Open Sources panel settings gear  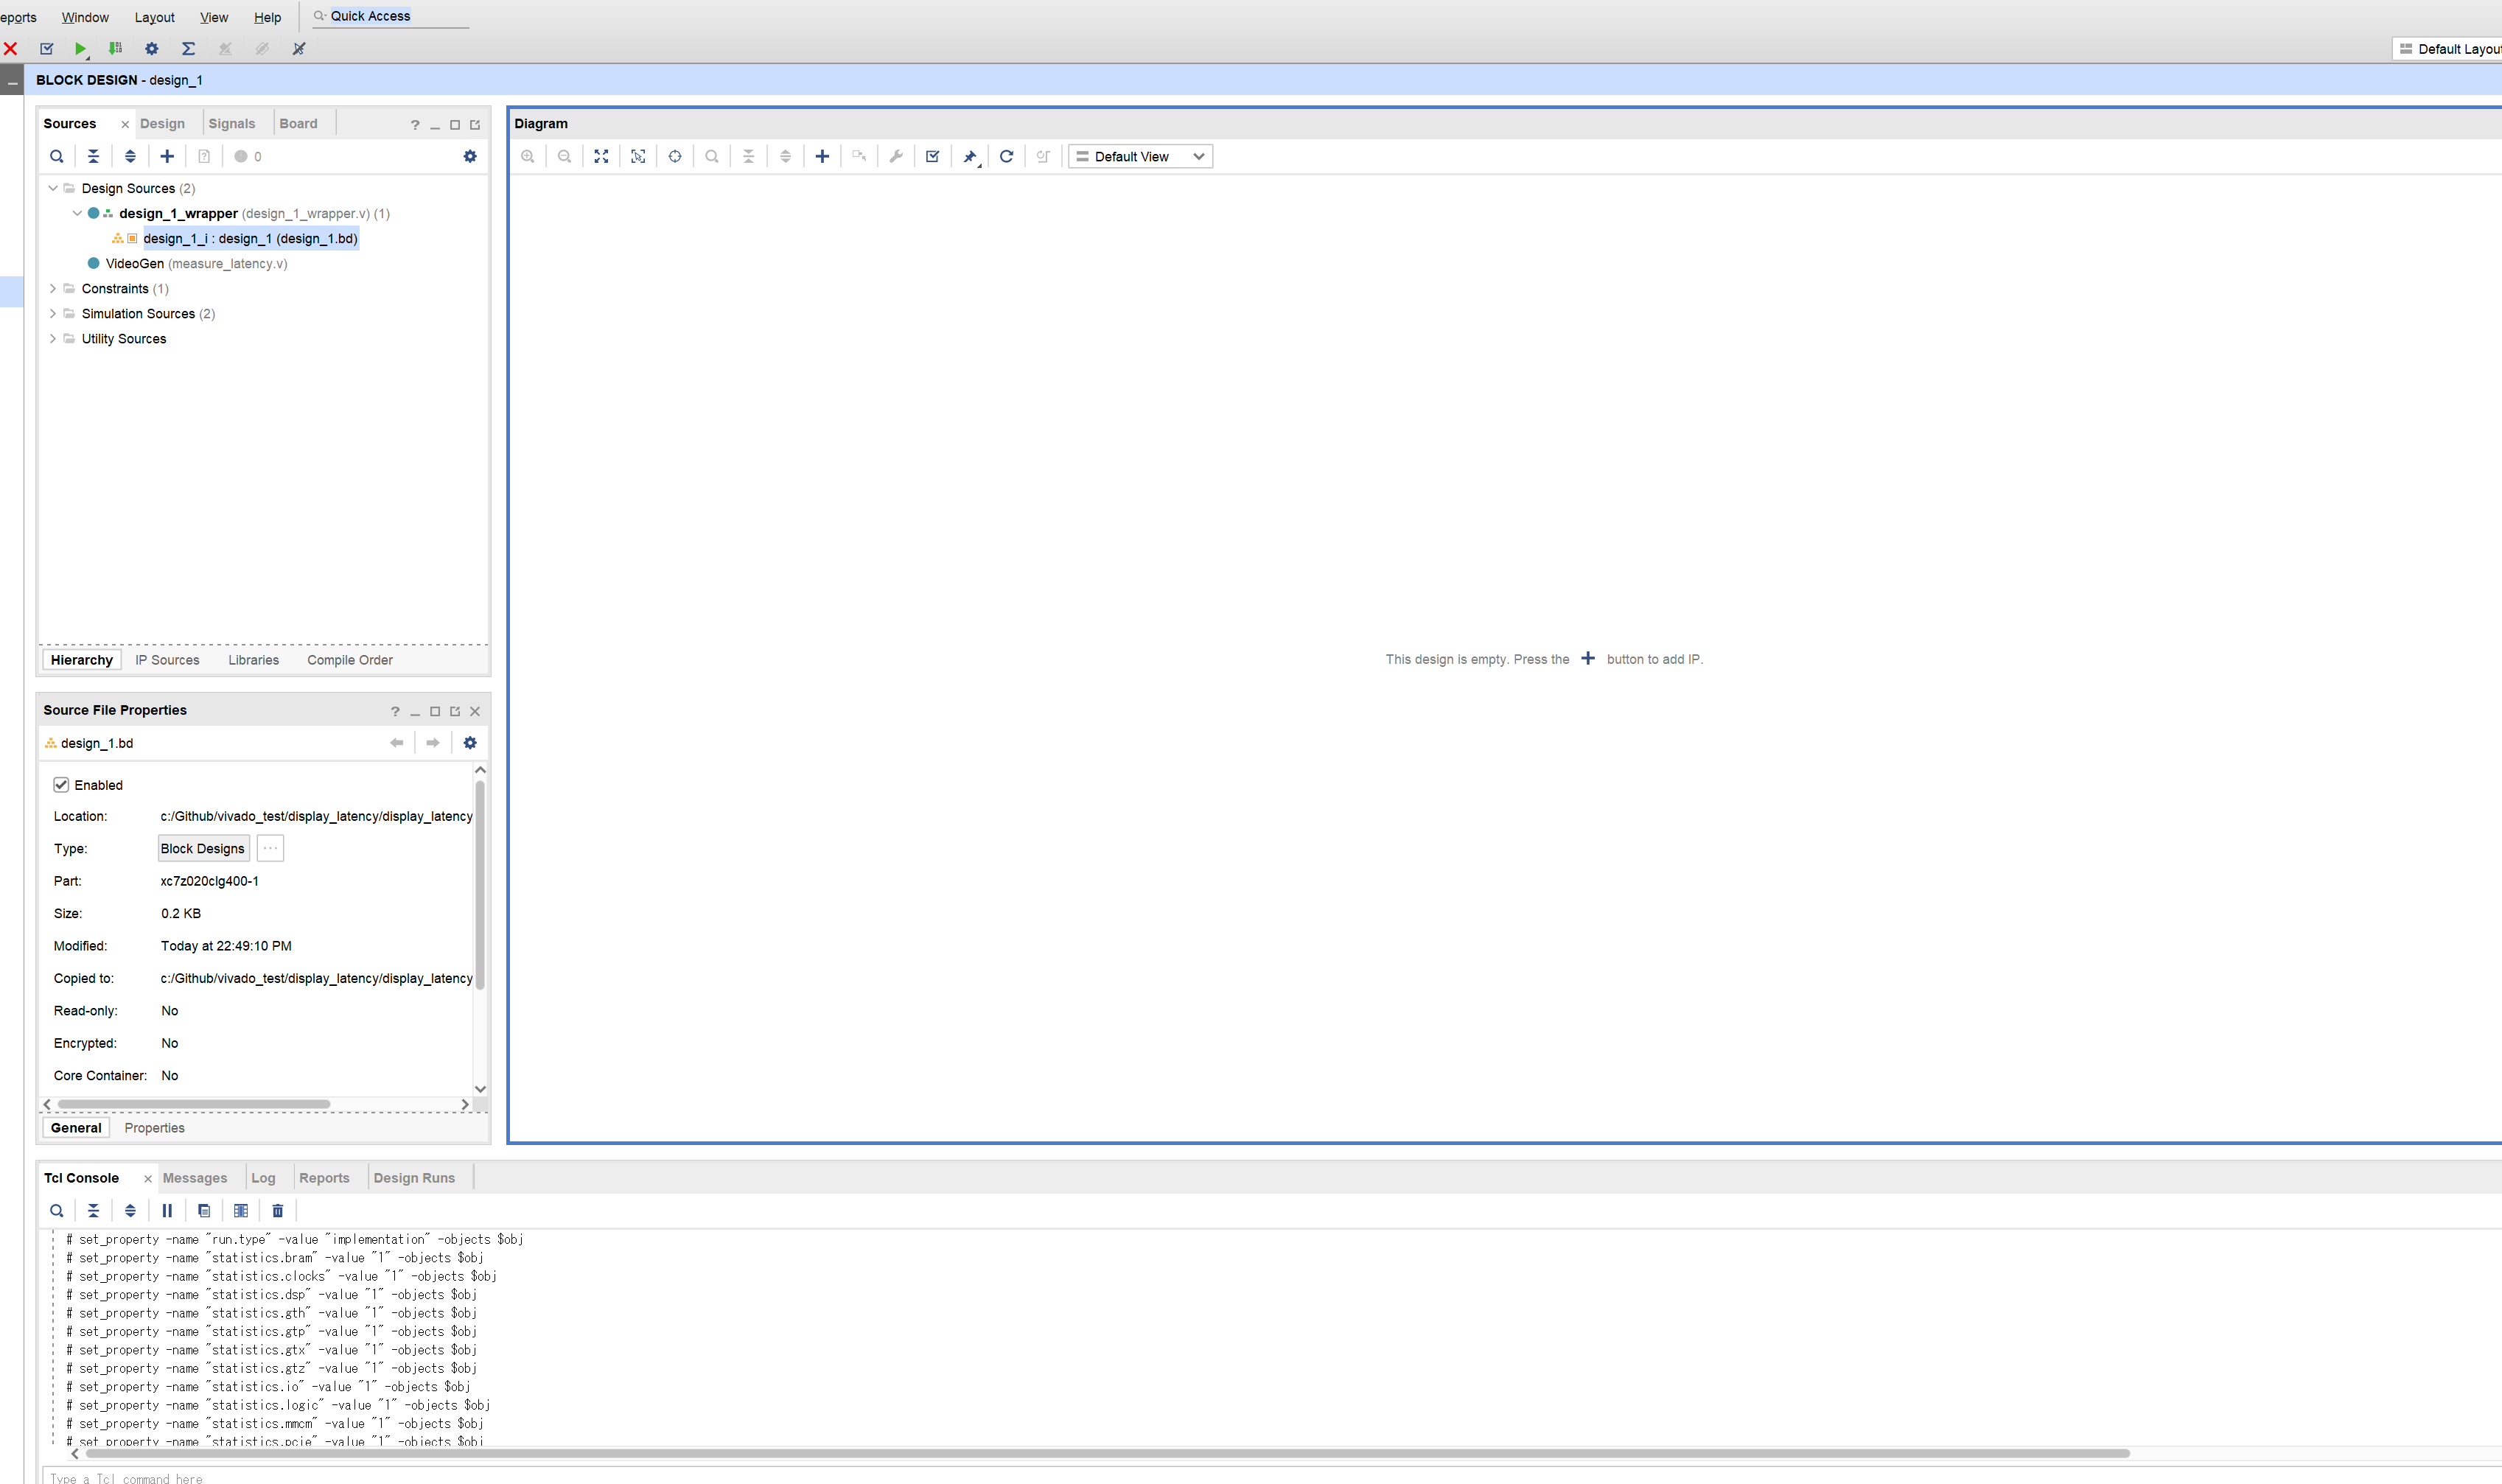tap(470, 156)
